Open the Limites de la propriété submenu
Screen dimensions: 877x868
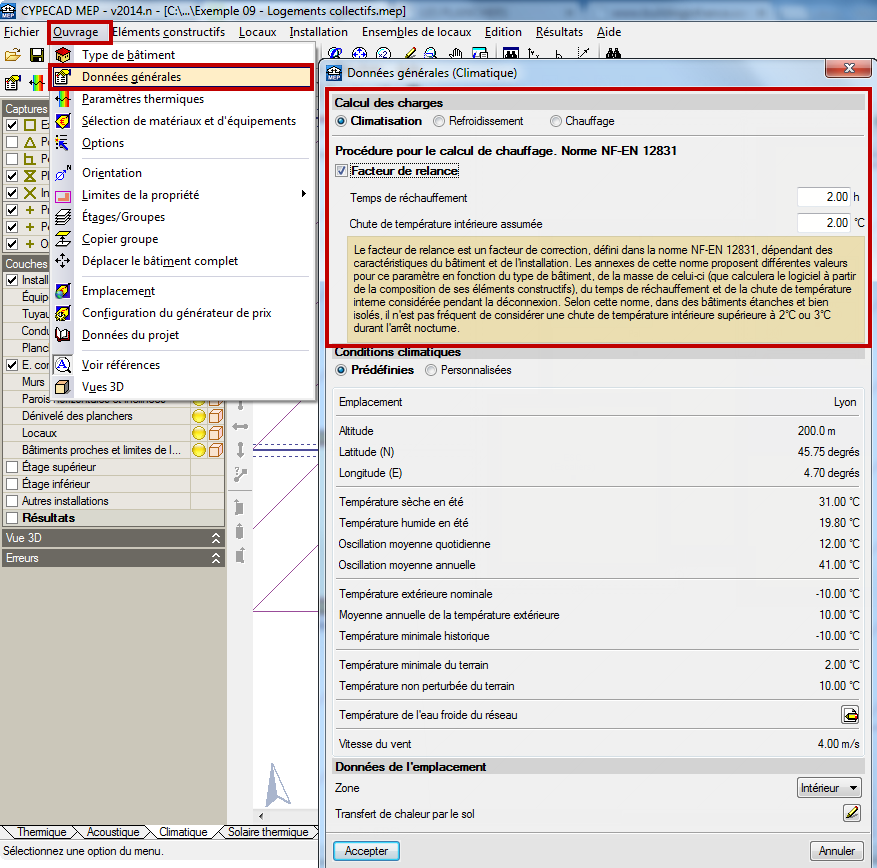pos(140,195)
